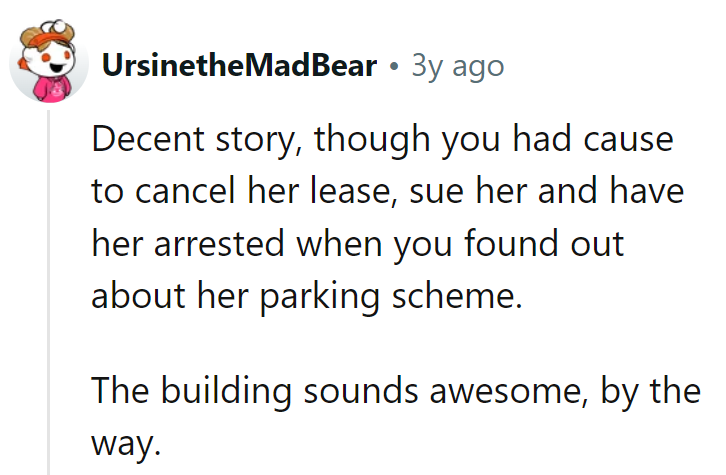
Task: Click the word 'though' in first line
Action: pyautogui.click(x=372, y=140)
